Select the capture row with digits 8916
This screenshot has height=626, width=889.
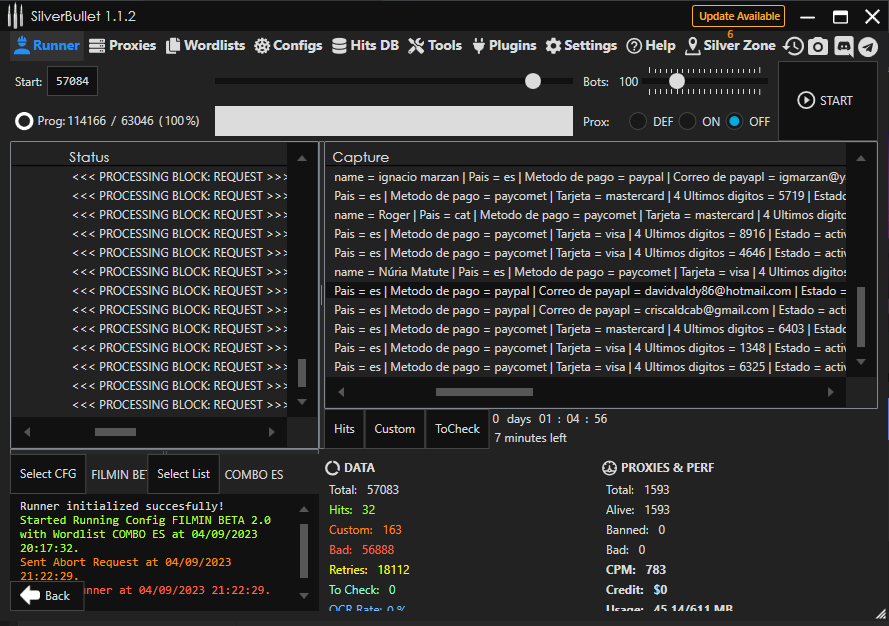586,234
